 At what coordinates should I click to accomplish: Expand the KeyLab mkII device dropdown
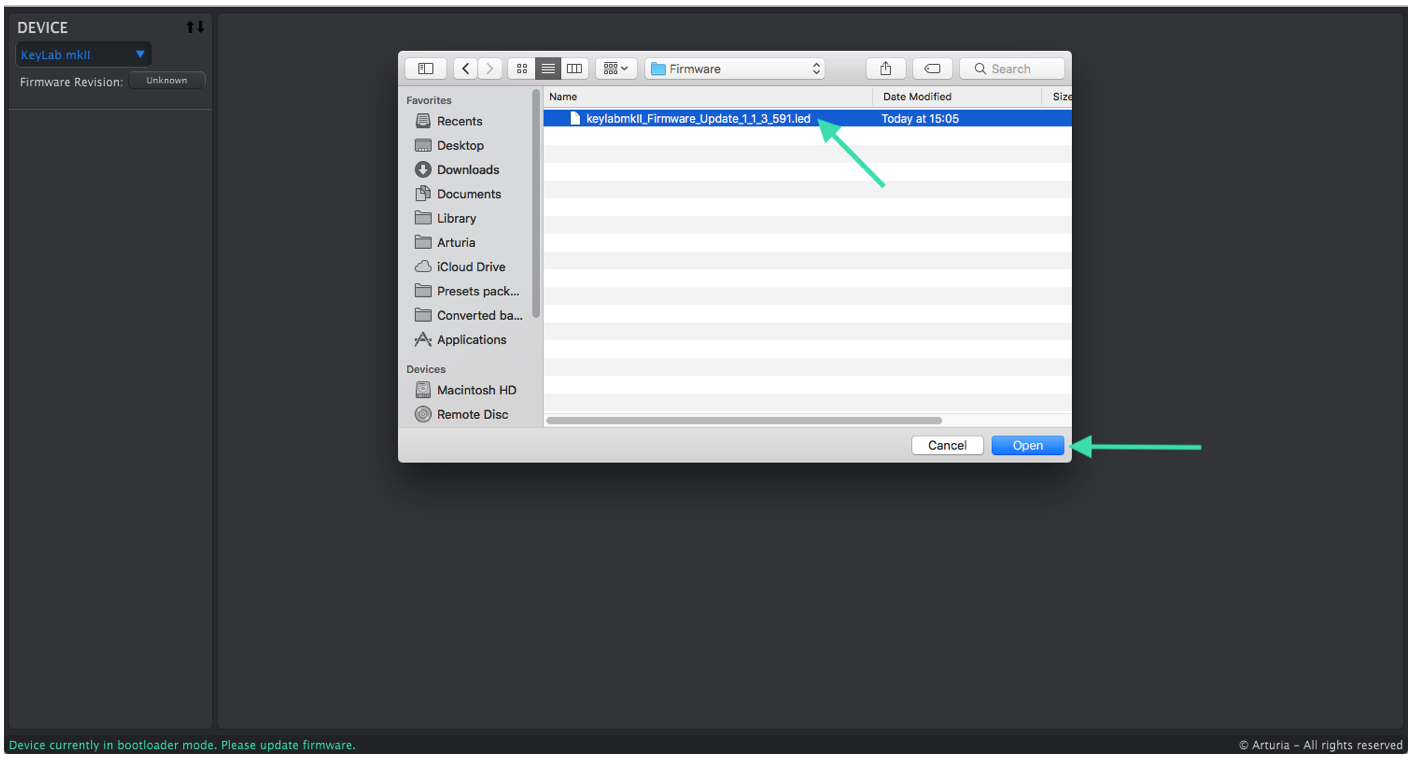[83, 55]
